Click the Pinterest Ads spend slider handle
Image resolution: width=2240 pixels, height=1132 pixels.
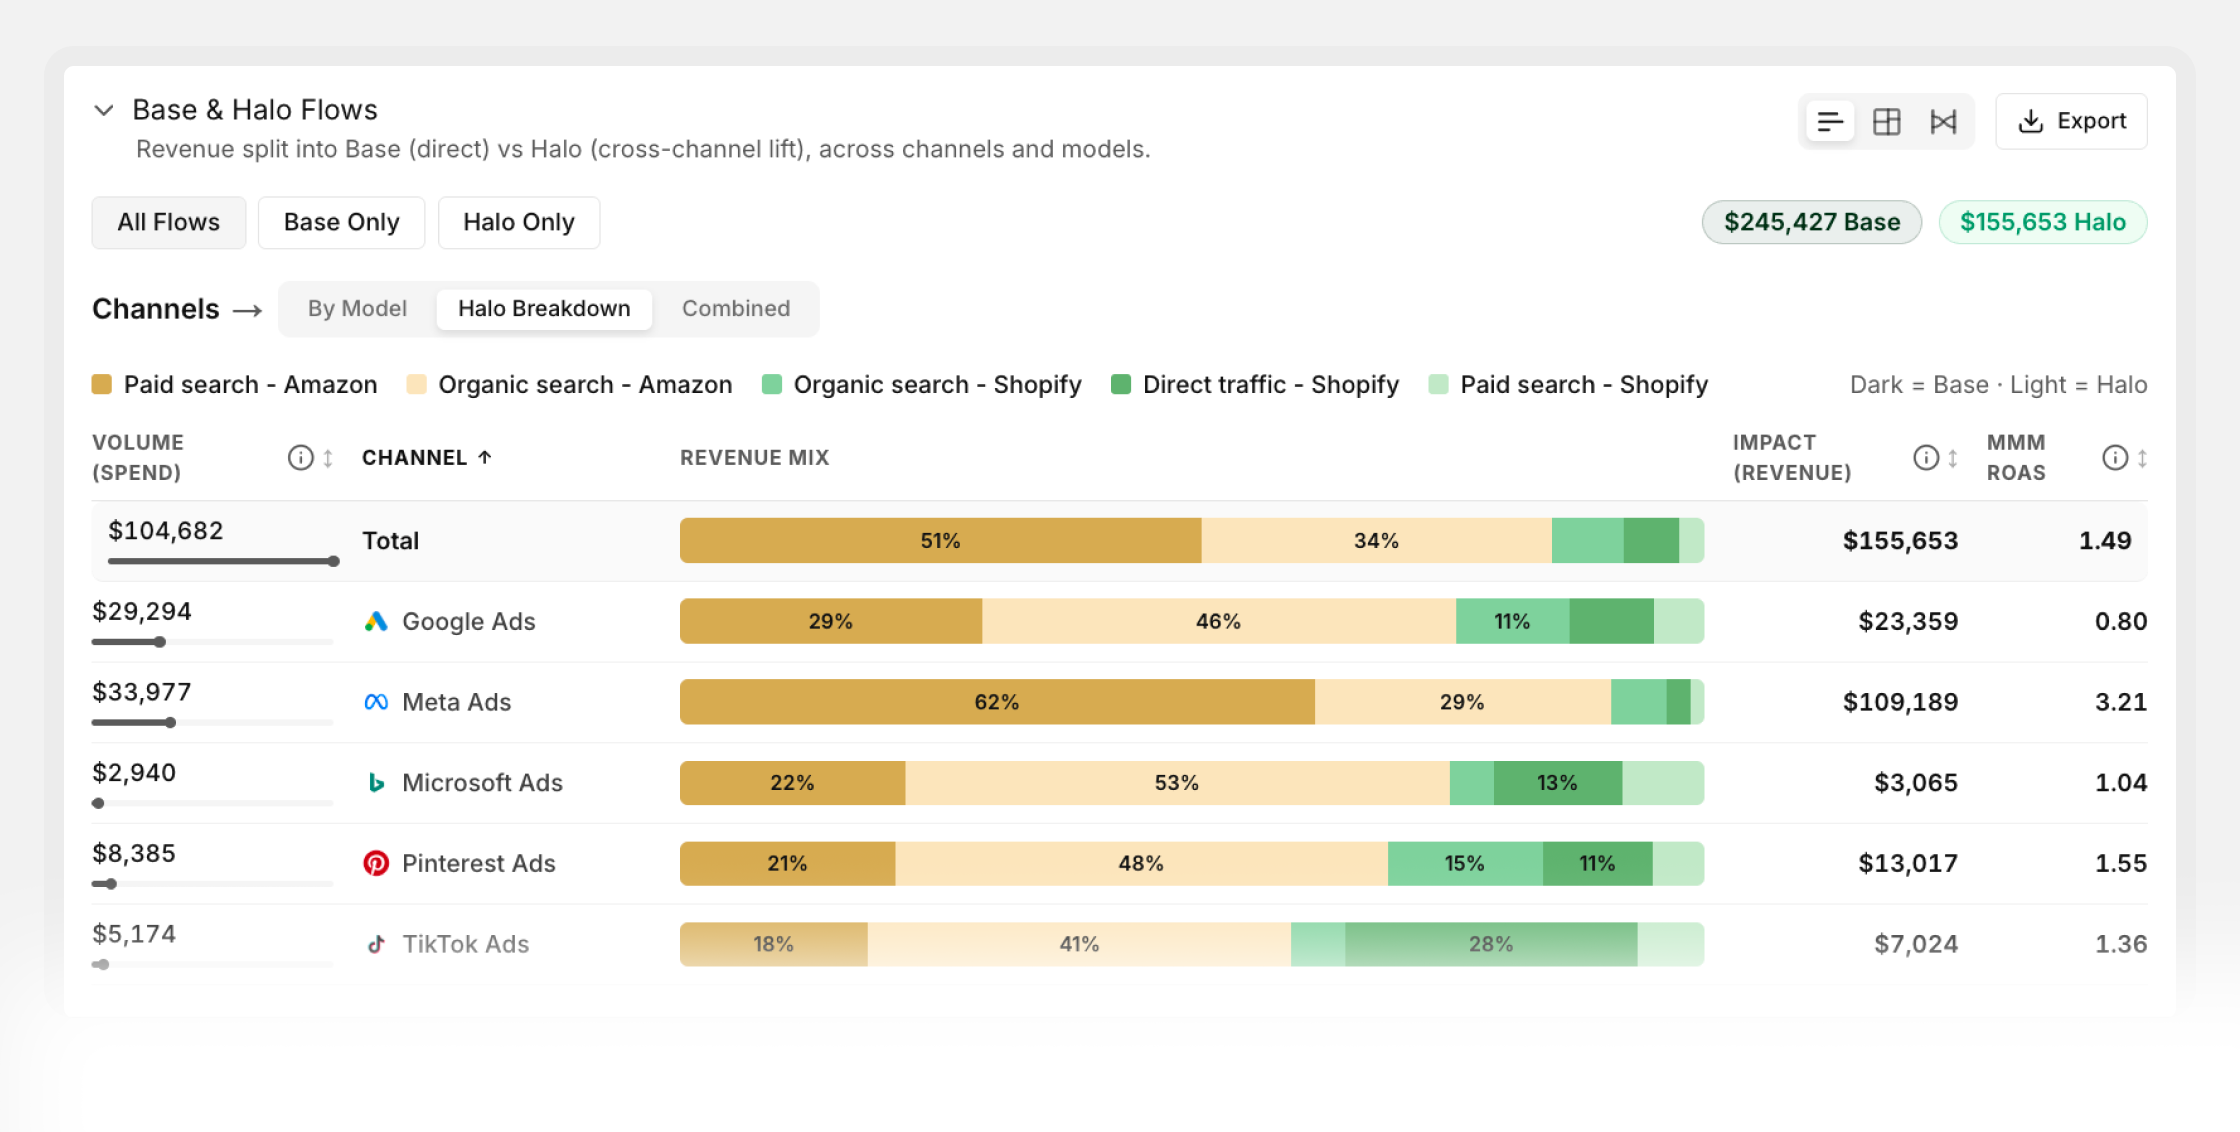[111, 884]
